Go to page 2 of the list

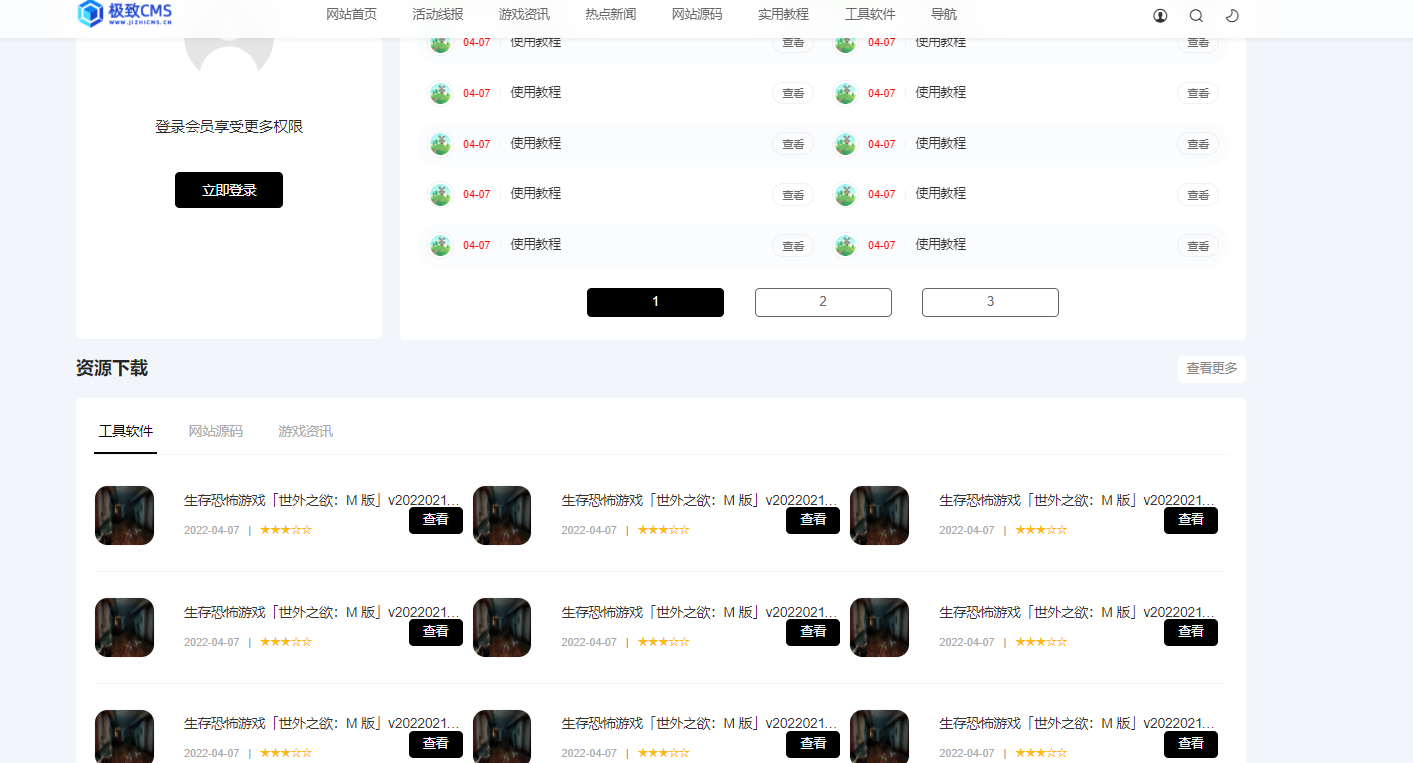click(823, 302)
